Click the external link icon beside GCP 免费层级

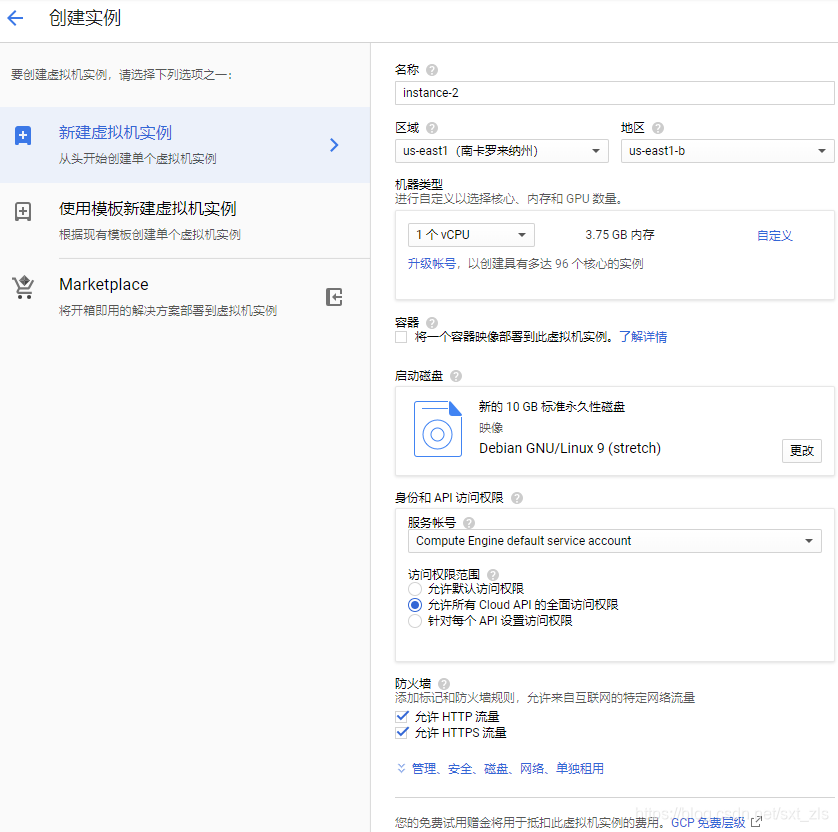756,822
